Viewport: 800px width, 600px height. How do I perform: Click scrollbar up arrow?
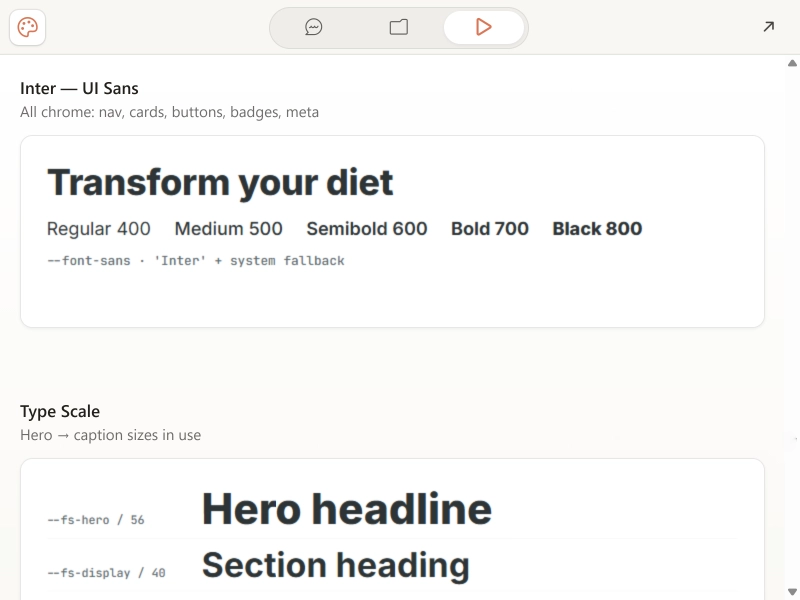(x=792, y=63)
